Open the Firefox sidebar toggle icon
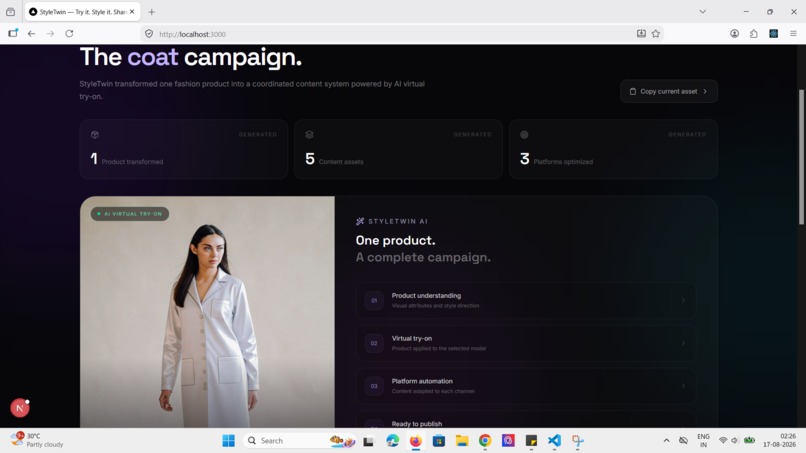The height and width of the screenshot is (453, 806). (x=13, y=33)
